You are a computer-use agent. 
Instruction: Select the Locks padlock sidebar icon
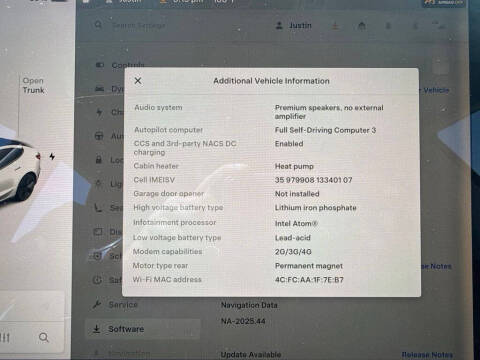click(99, 160)
